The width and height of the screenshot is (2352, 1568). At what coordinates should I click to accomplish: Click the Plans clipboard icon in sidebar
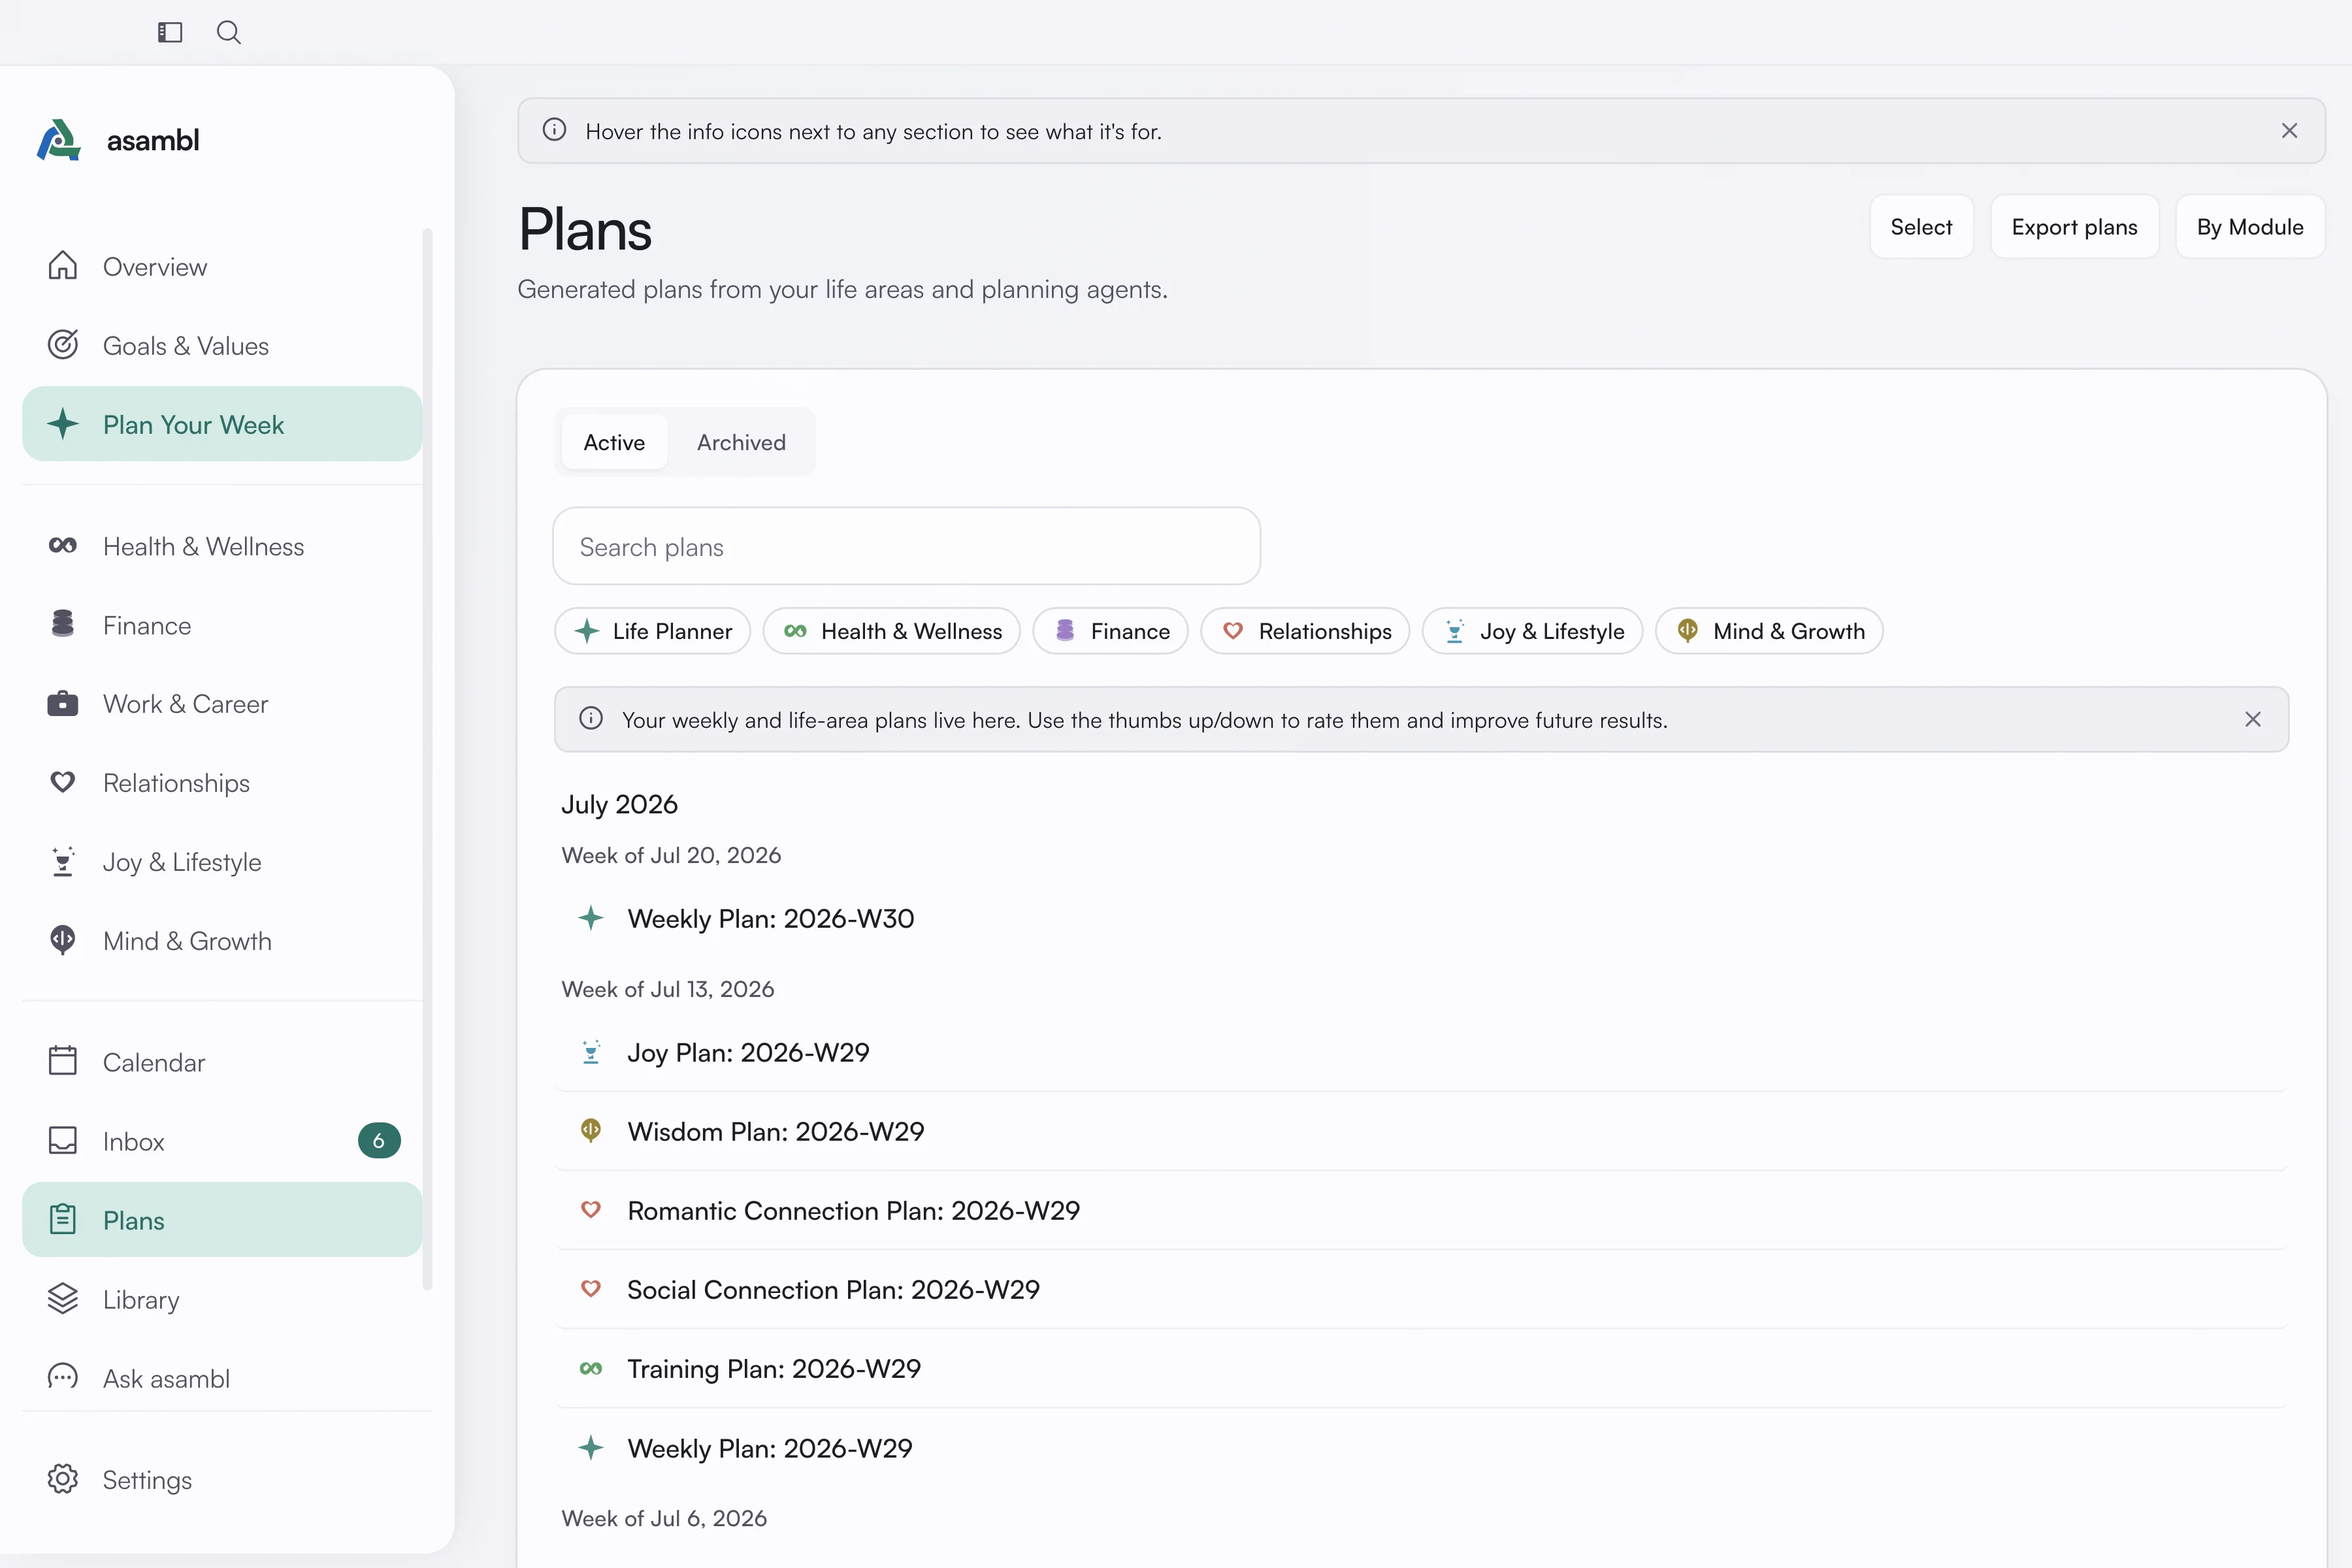[63, 1219]
